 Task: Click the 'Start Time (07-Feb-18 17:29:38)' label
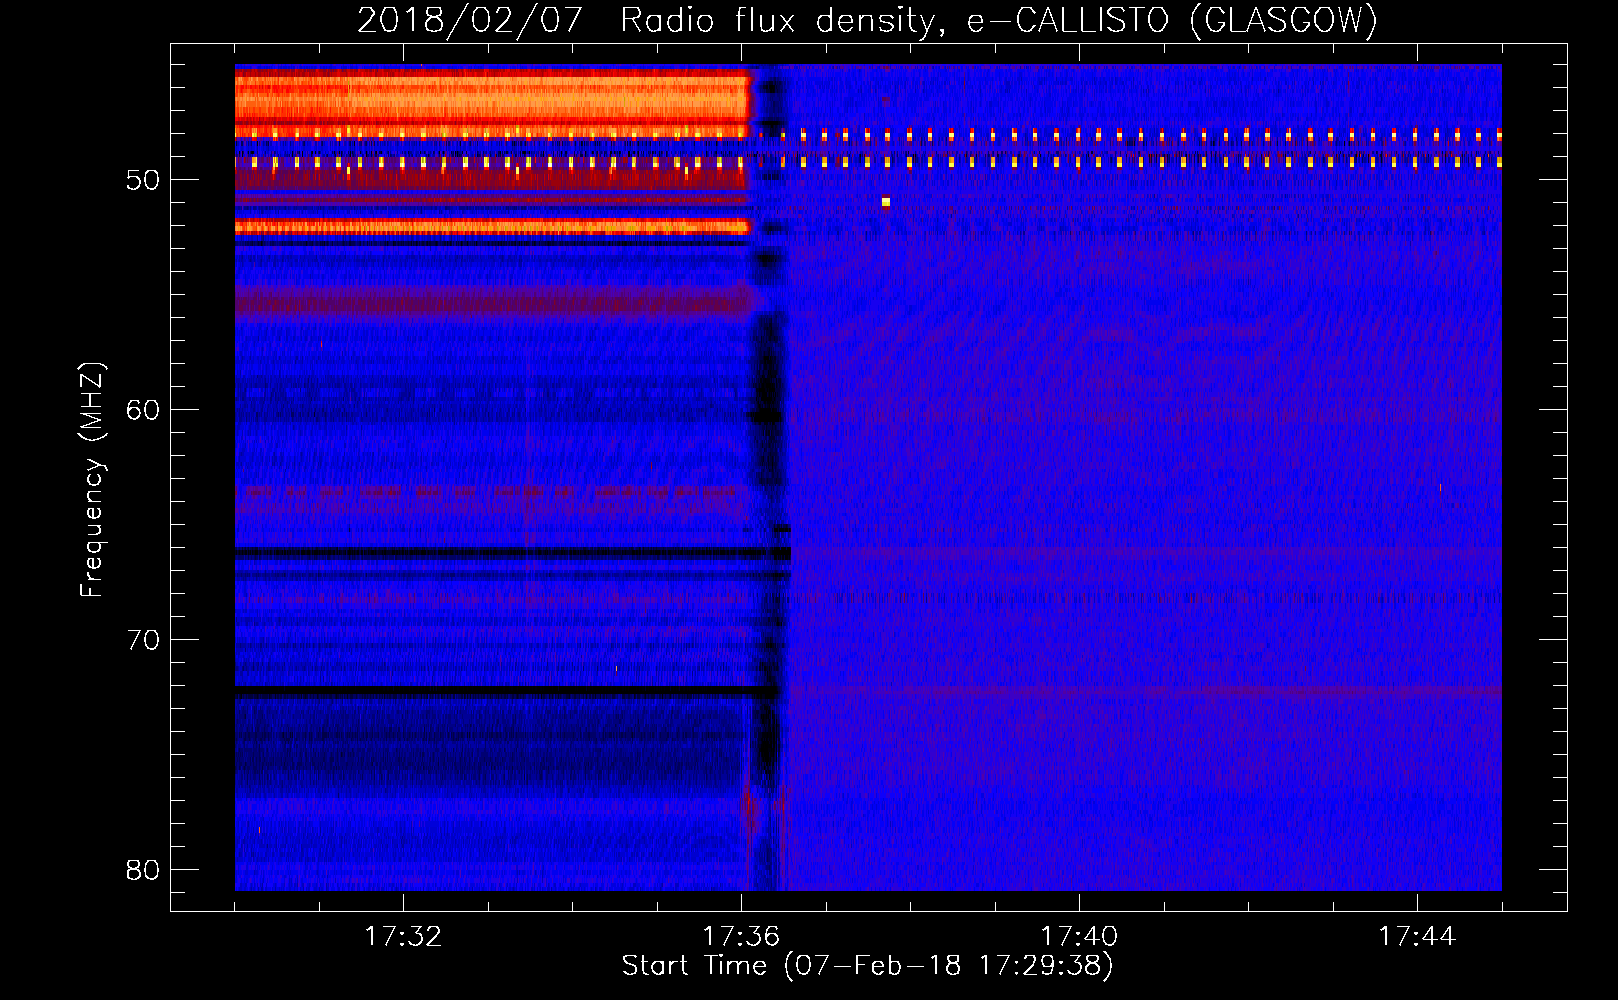(867, 966)
